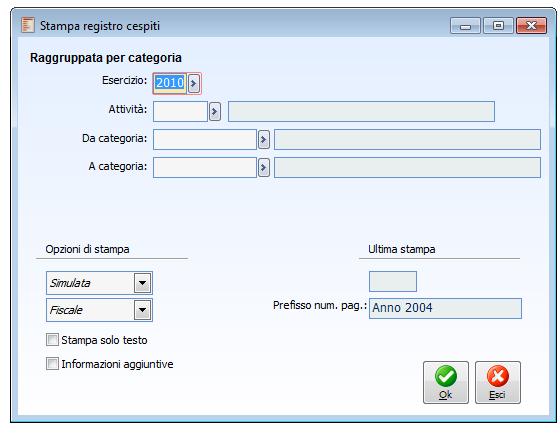The width and height of the screenshot is (560, 426).
Task: Click the Prefisso num. pag. field
Action: coord(445,309)
